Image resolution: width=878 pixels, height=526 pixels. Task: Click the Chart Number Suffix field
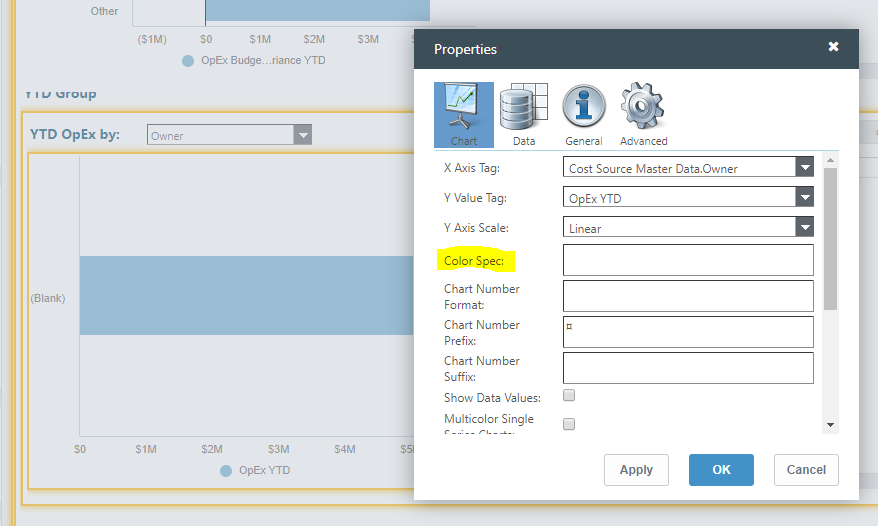tap(688, 367)
